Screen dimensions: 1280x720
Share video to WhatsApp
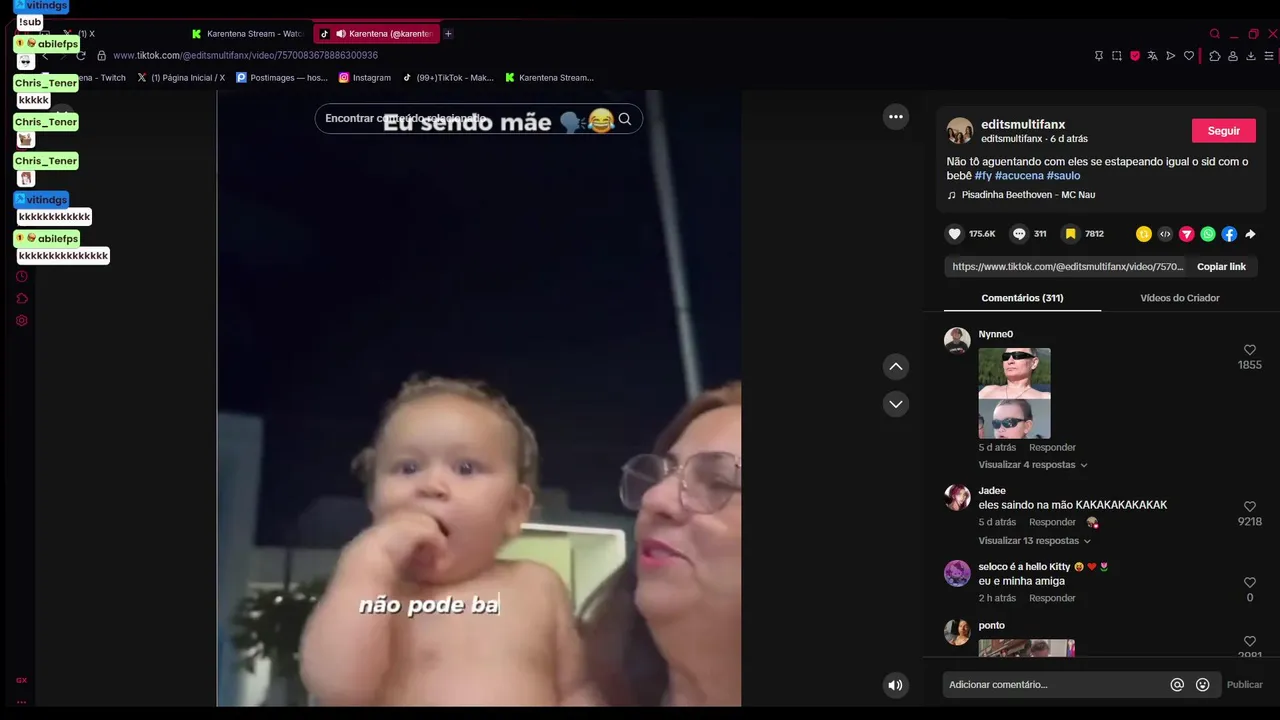coord(1208,234)
